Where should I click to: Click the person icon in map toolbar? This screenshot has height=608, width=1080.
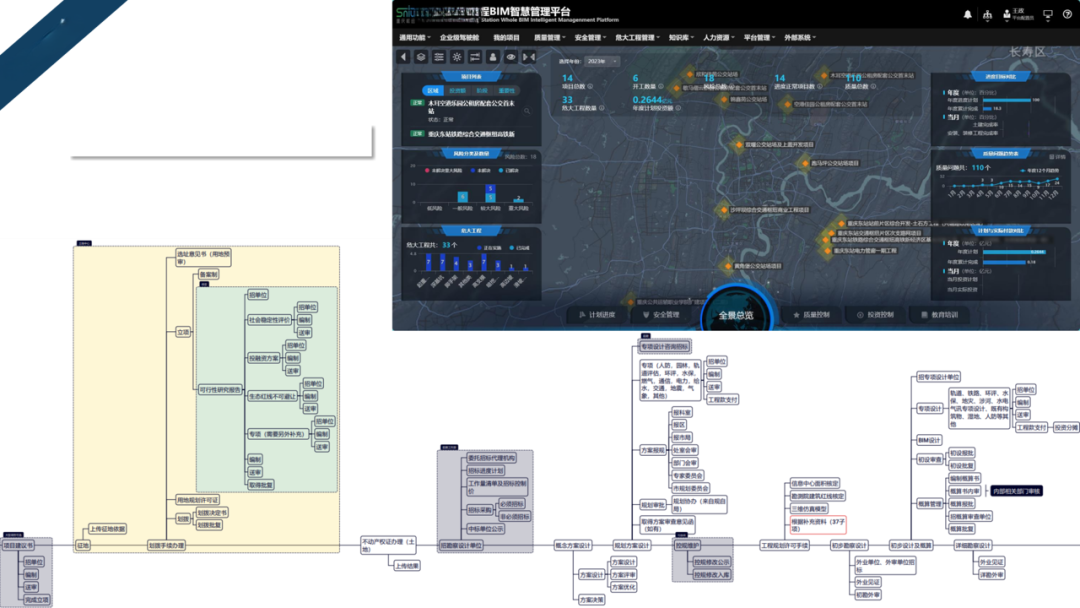point(493,57)
